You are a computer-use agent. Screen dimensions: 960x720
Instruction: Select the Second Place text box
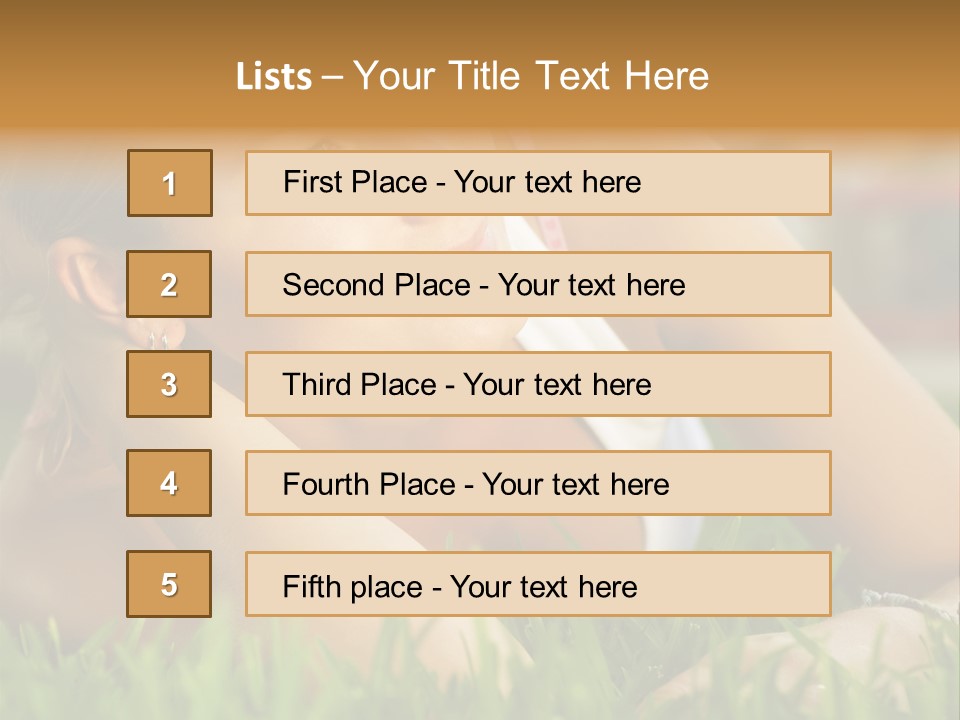point(538,285)
